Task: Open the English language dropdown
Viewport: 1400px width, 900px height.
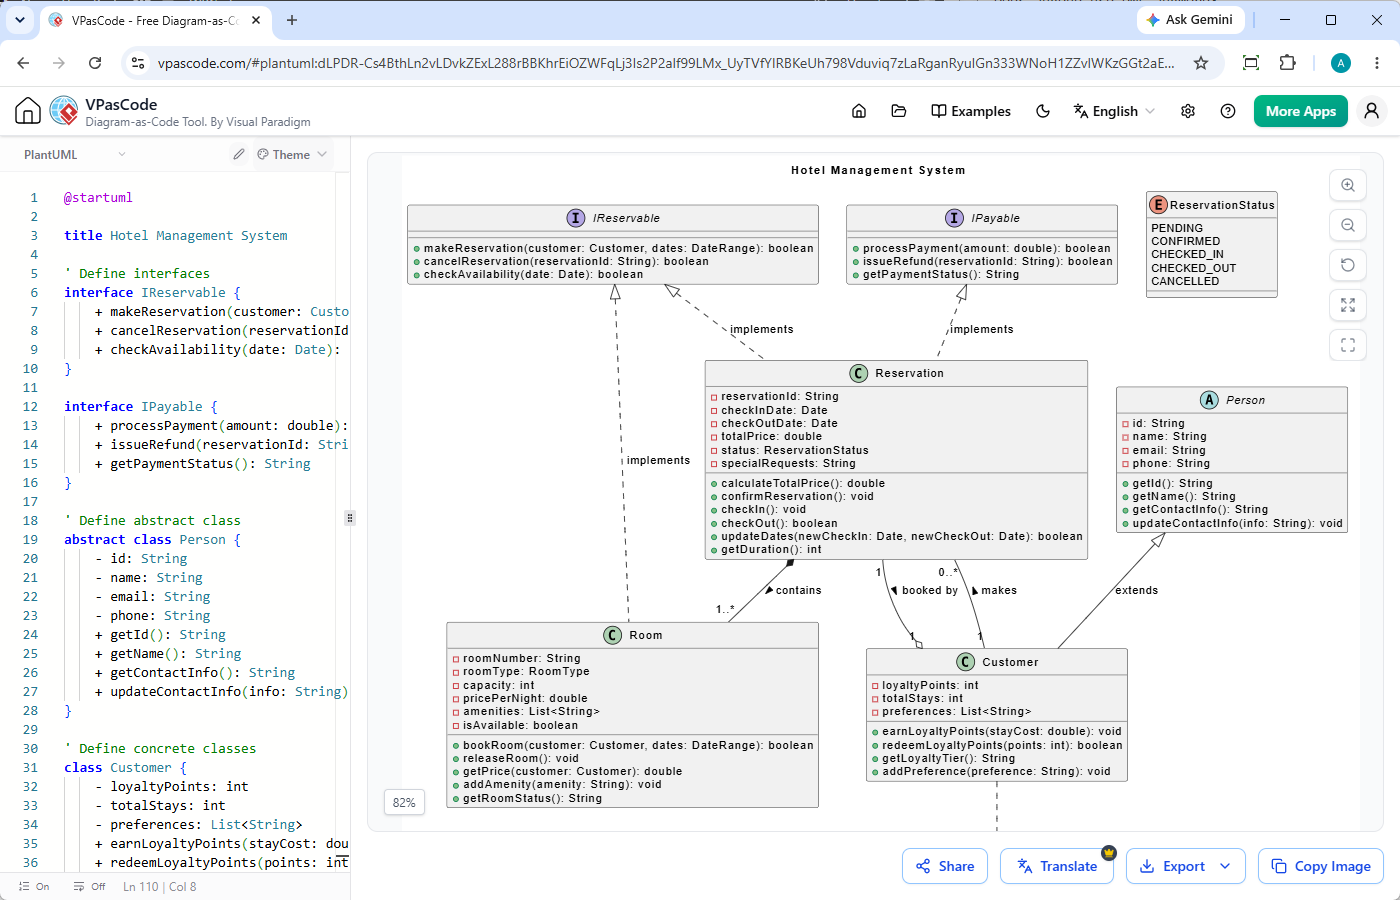Action: pyautogui.click(x=1114, y=111)
